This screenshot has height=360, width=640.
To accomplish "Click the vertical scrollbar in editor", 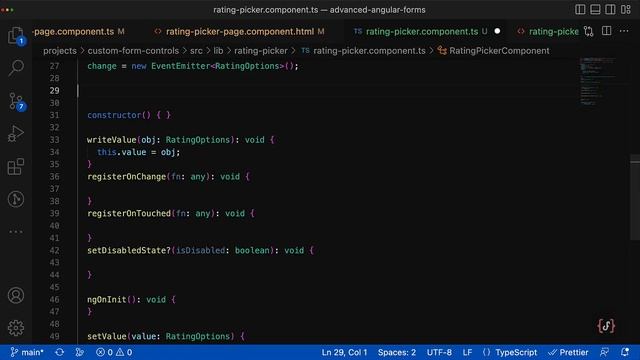I will click(x=635, y=198).
